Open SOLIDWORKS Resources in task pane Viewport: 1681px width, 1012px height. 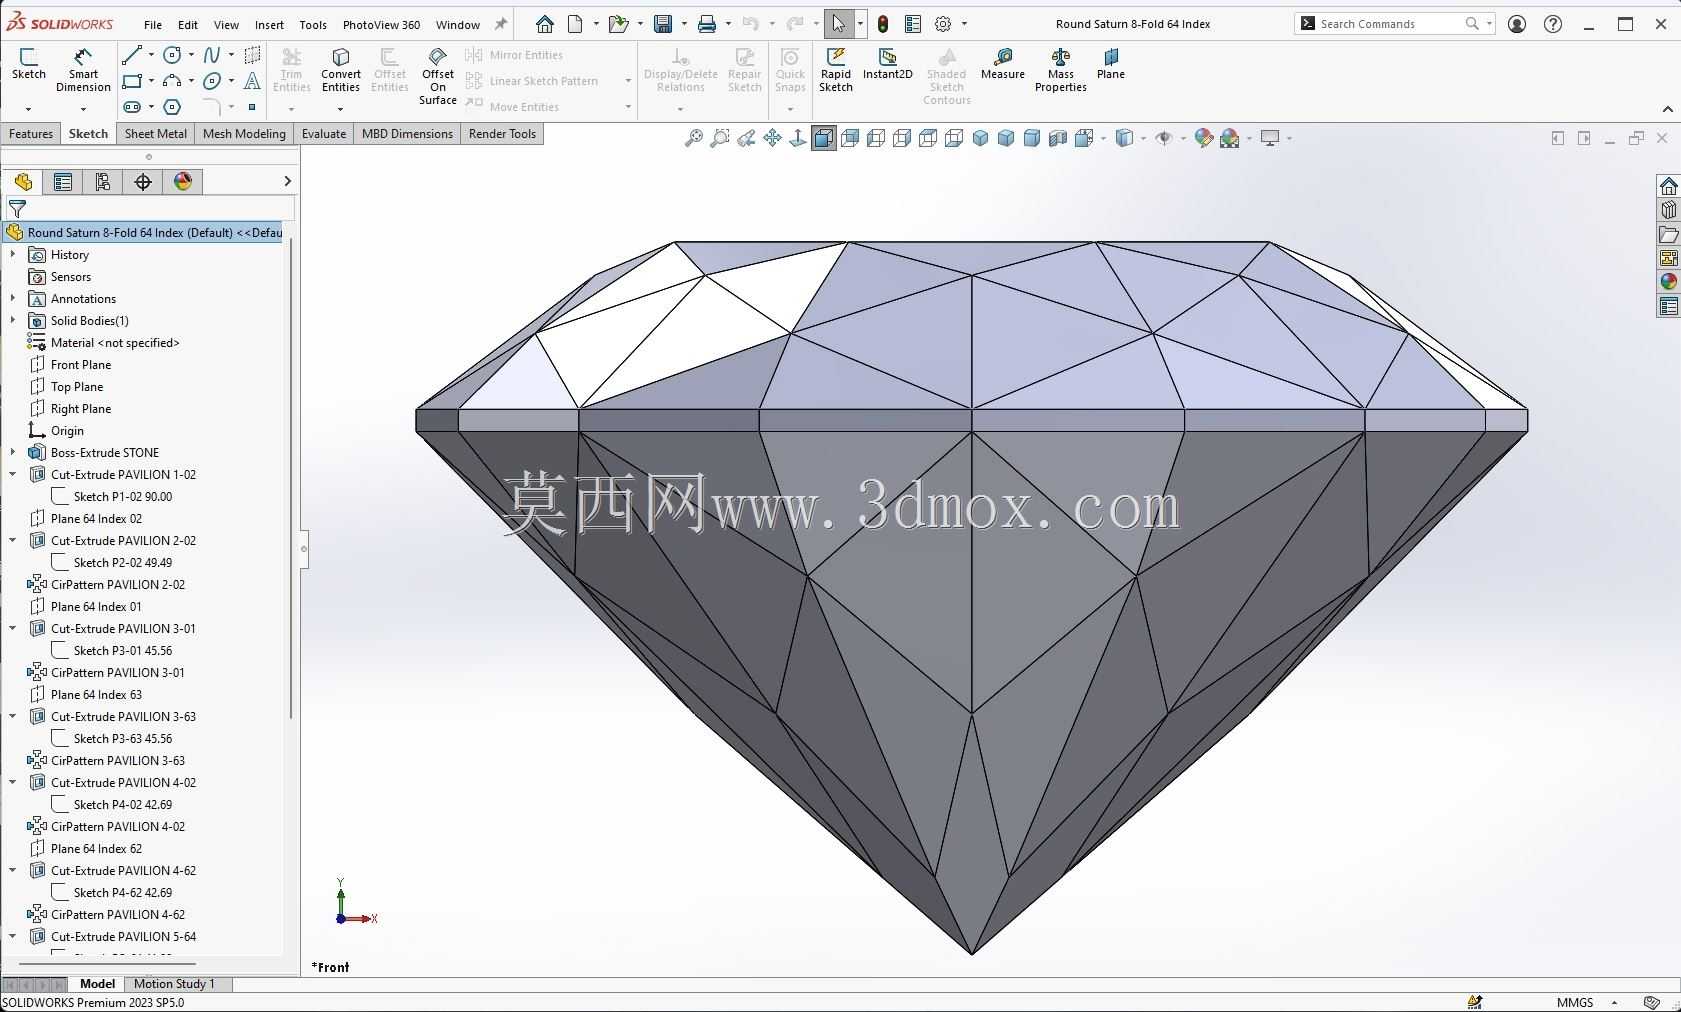point(1668,186)
